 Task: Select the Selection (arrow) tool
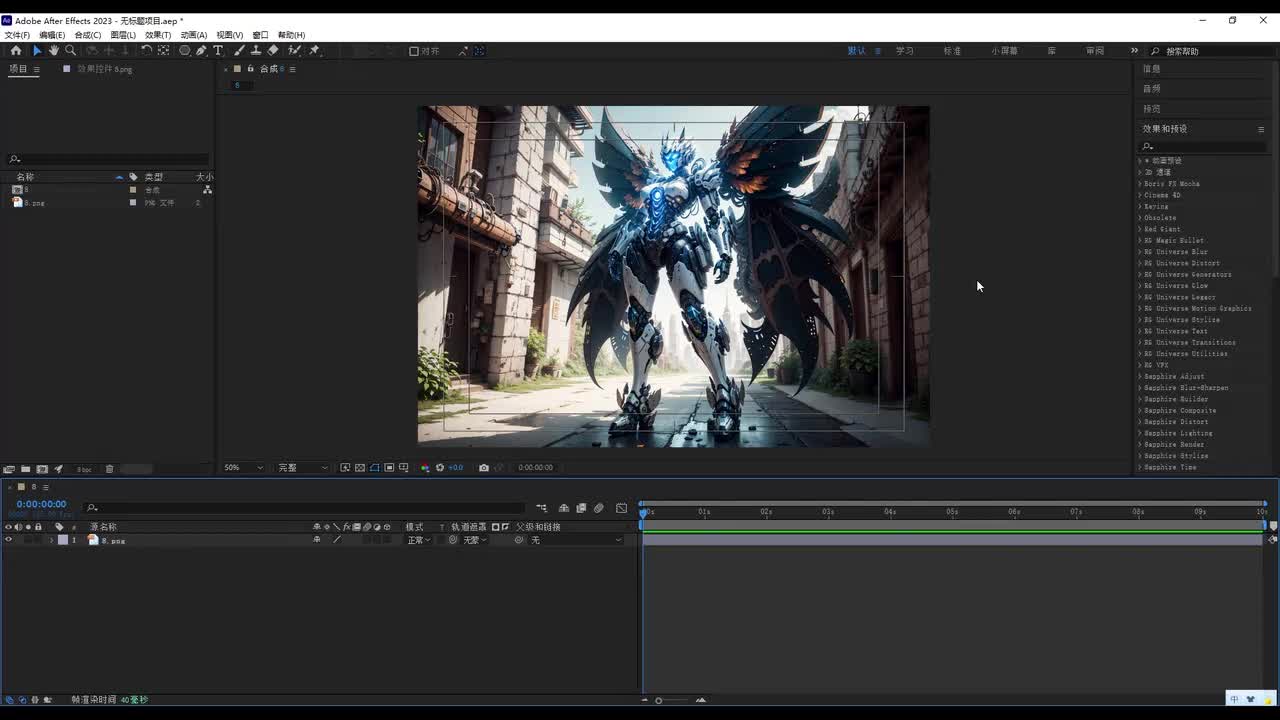tap(37, 50)
